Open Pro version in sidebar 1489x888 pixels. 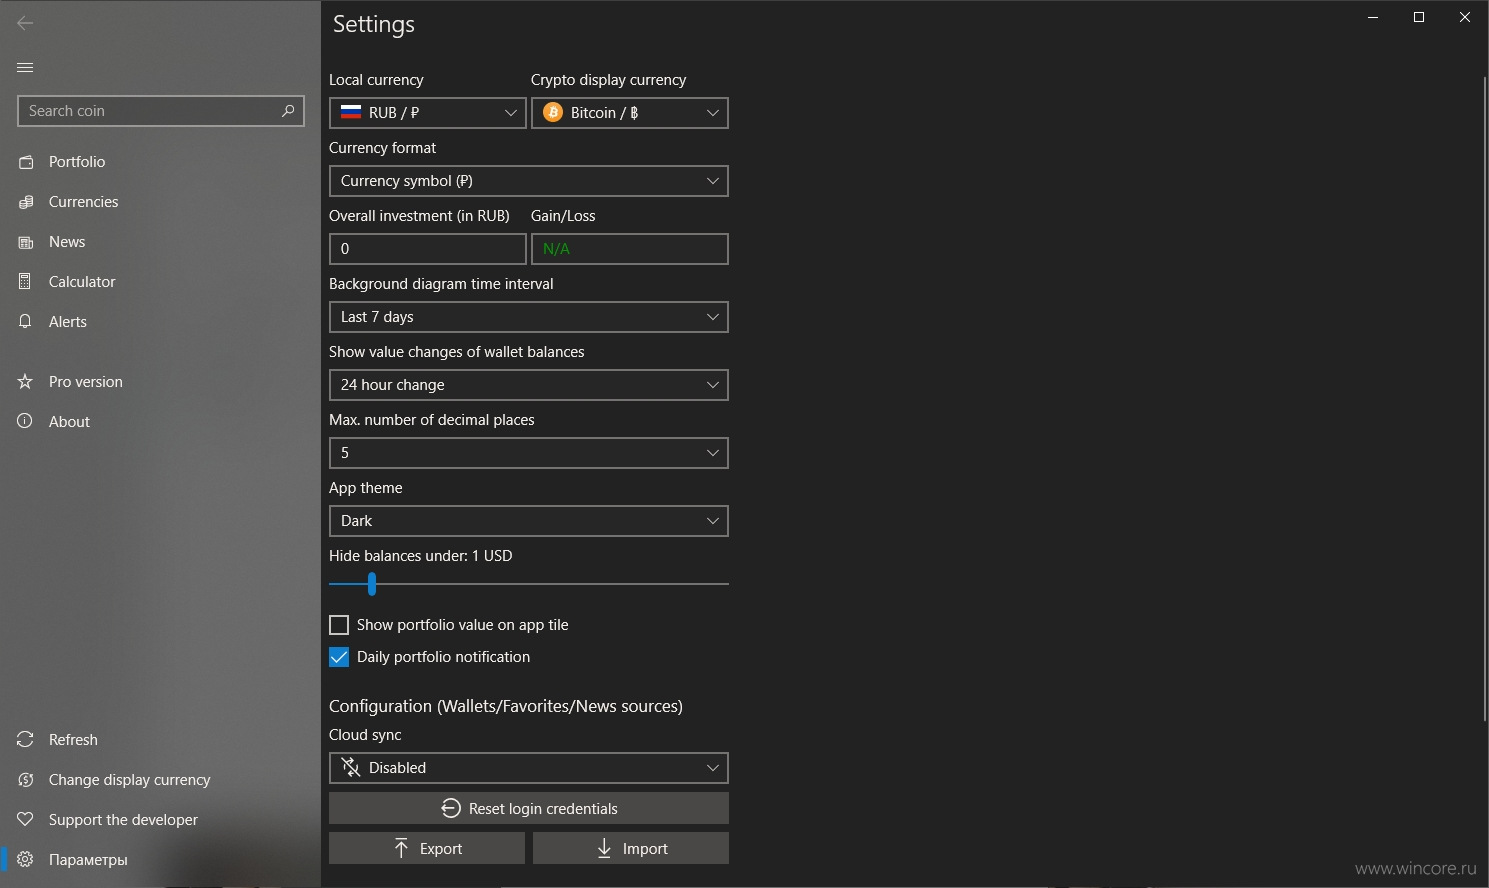(160, 382)
